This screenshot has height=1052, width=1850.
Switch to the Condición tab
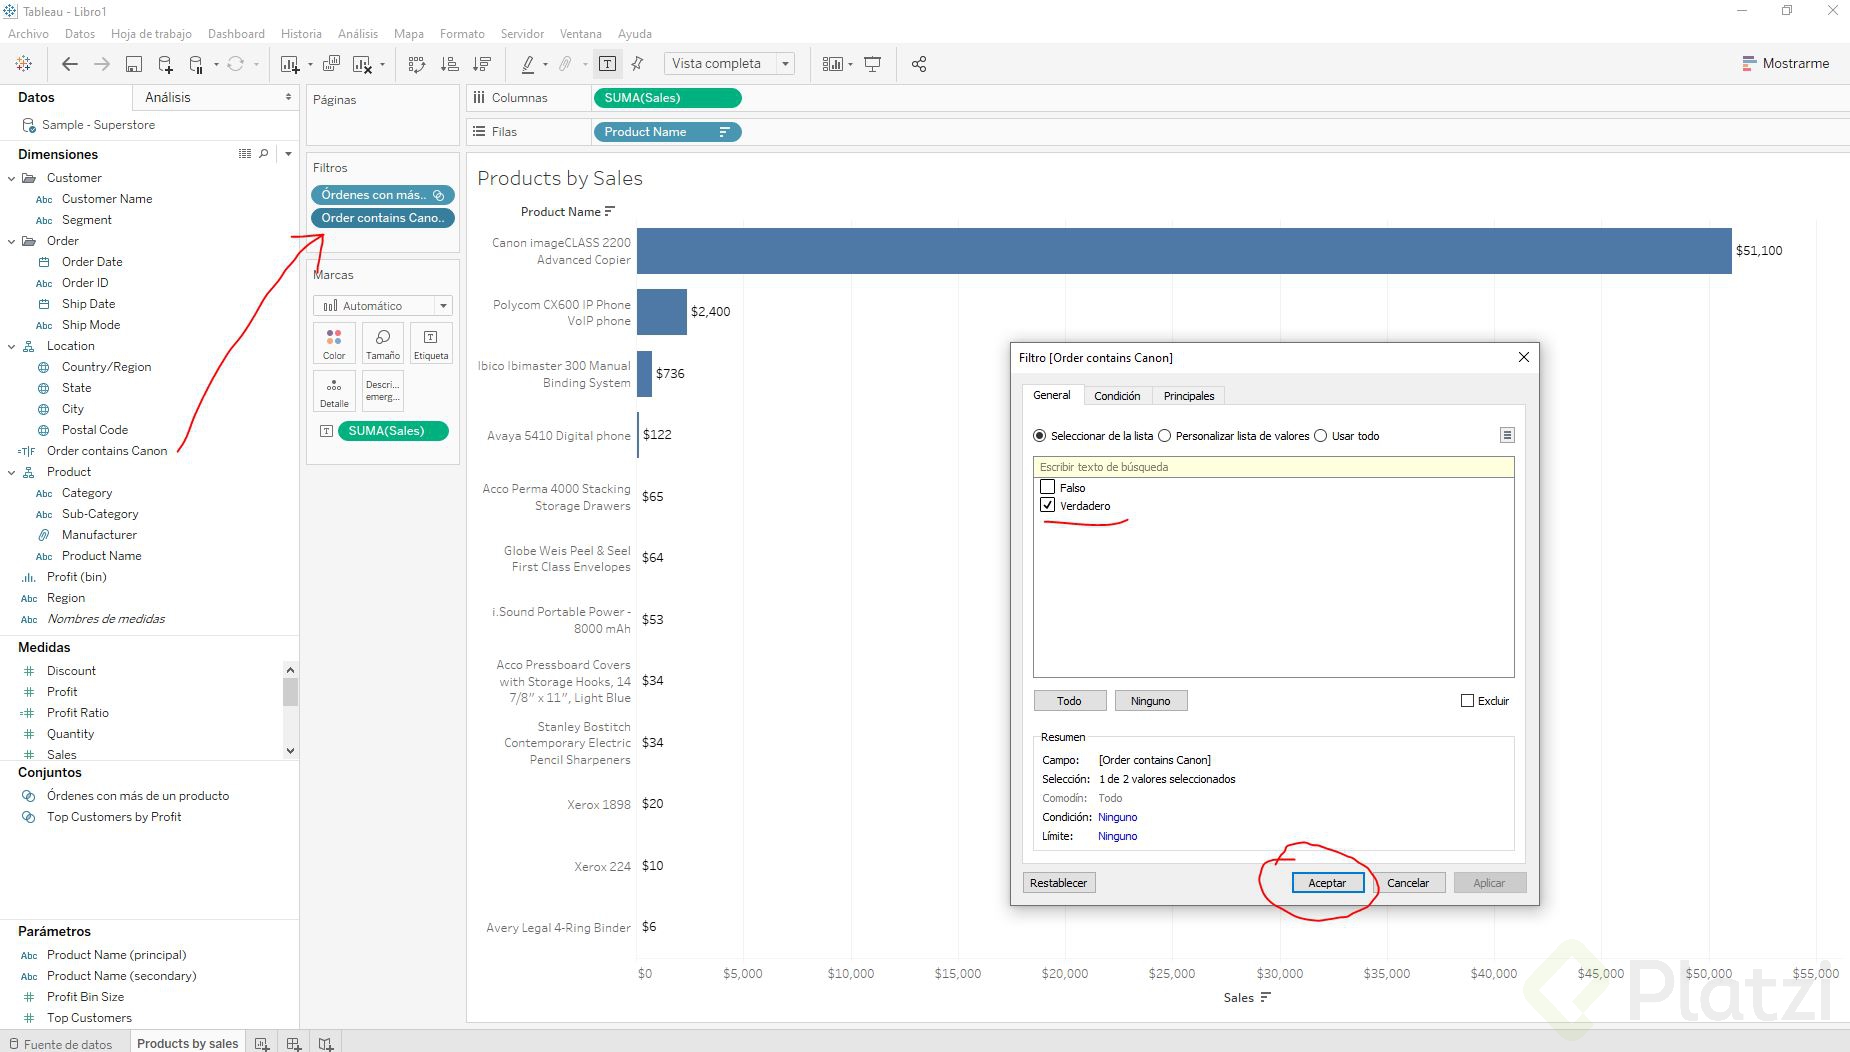(1117, 396)
